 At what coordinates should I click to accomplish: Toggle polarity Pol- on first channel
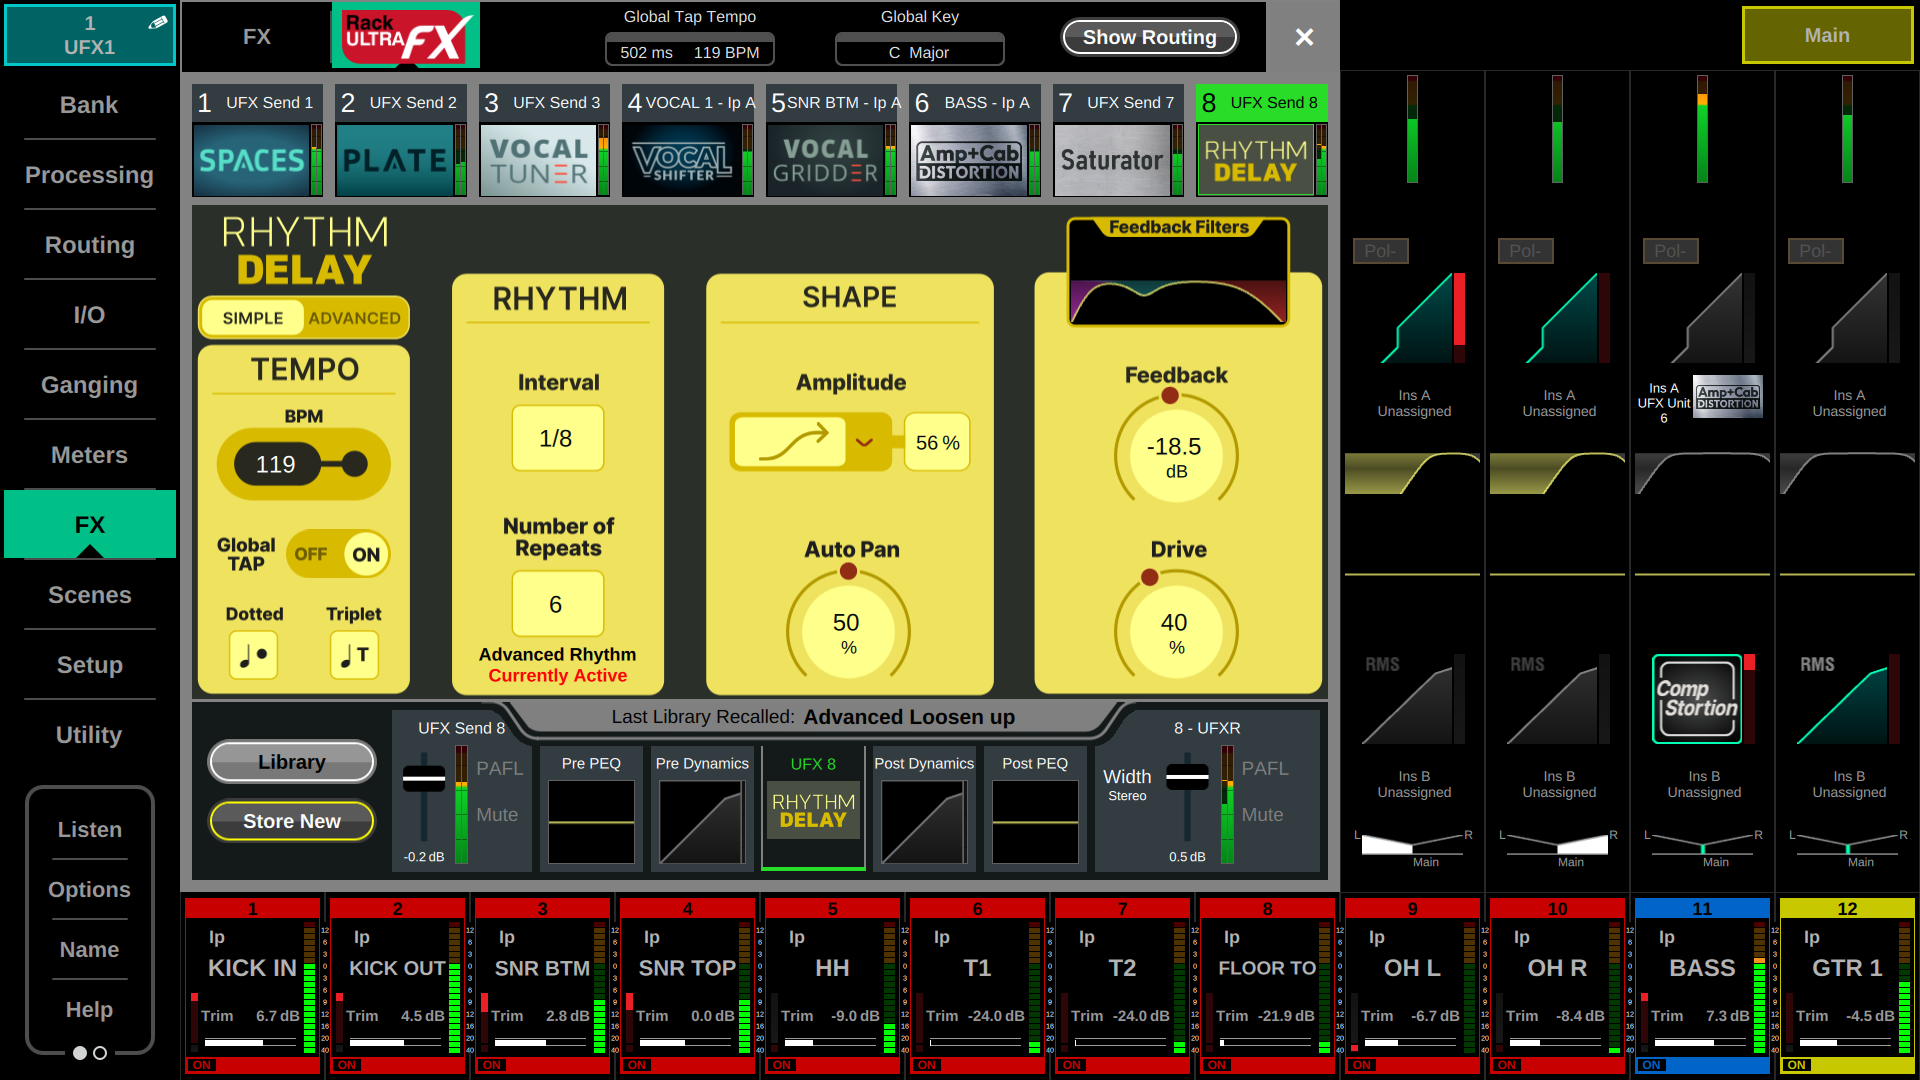1380,251
